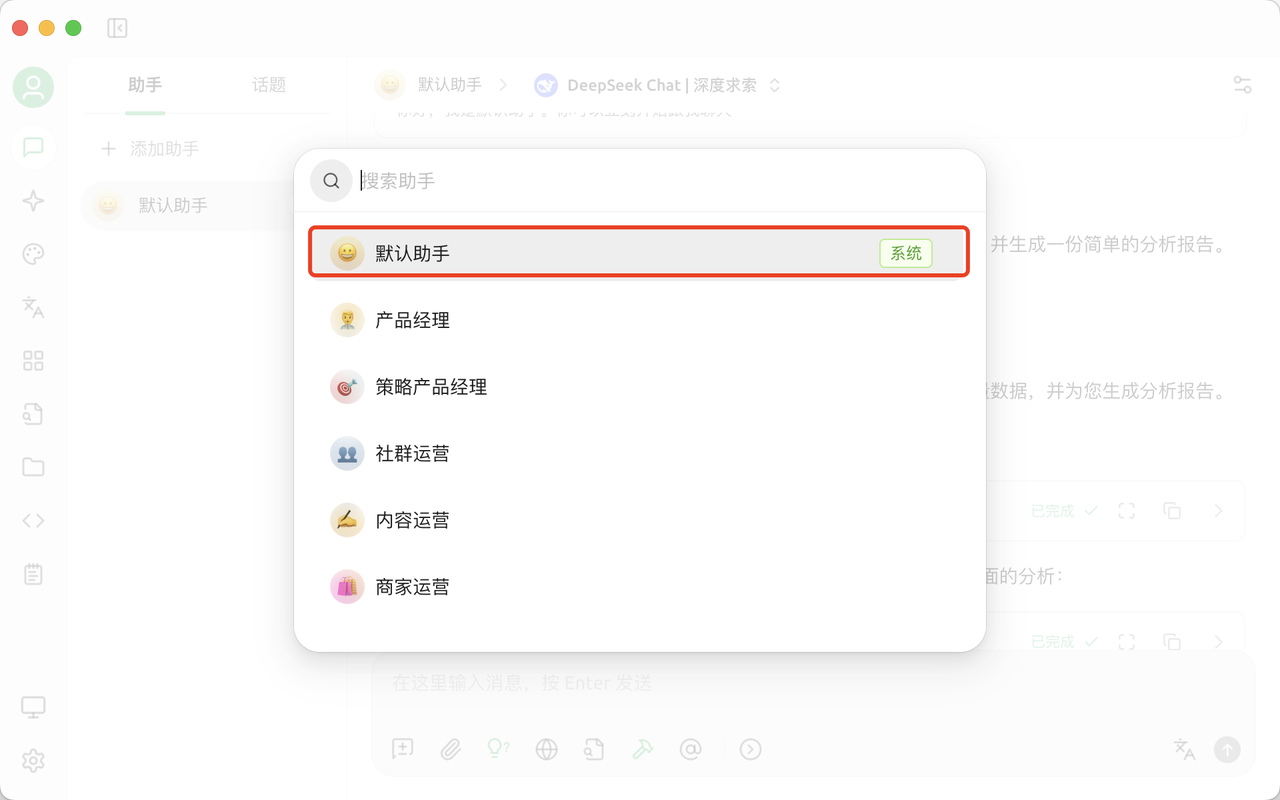Open mini apps grid icon
This screenshot has height=800, width=1280.
point(33,361)
